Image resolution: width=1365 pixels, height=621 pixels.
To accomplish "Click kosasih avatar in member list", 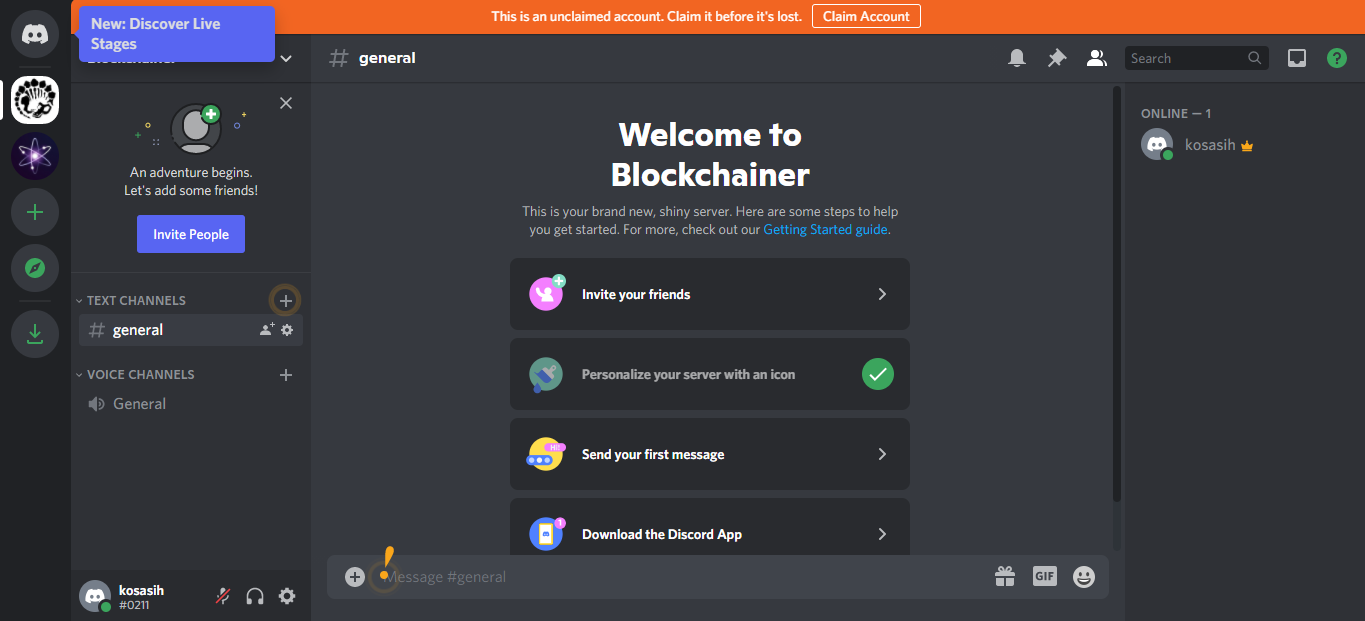I will [1157, 145].
